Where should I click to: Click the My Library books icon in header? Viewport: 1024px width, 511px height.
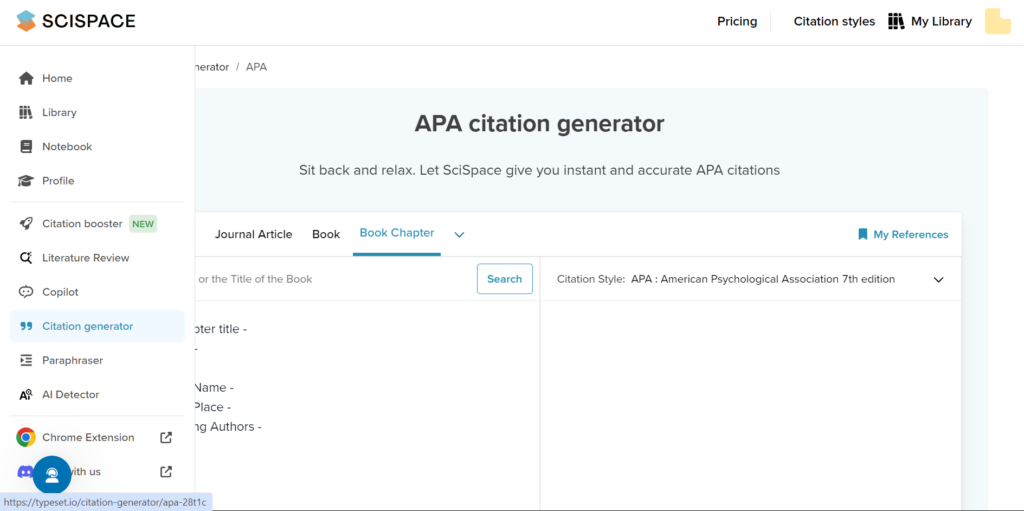(x=896, y=21)
